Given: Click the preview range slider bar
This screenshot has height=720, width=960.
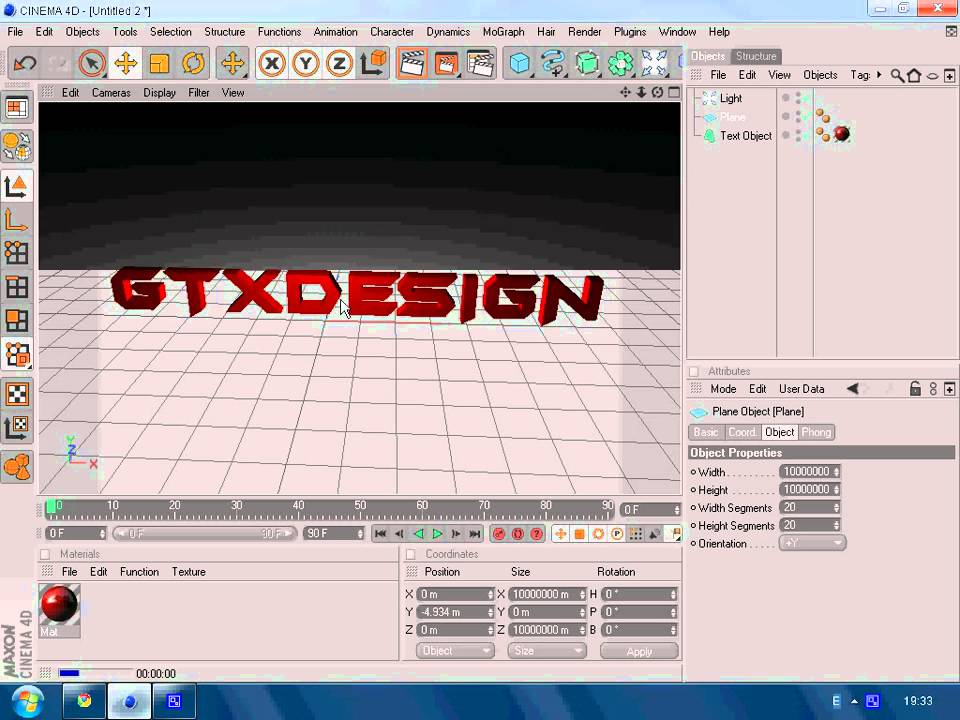Looking at the screenshot, I should click(x=204, y=534).
